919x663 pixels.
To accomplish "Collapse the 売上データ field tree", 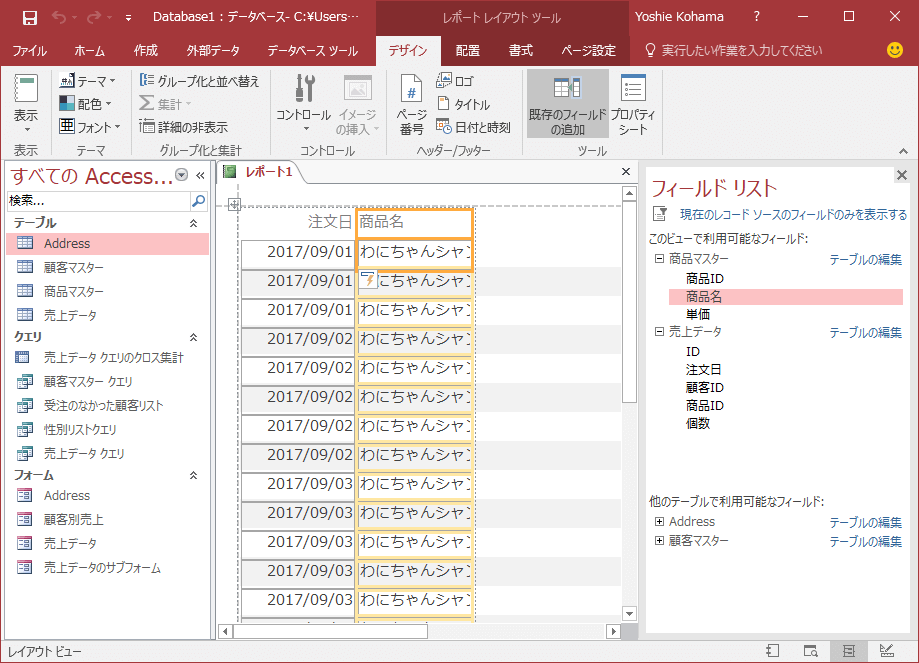I will pyautogui.click(x=659, y=332).
